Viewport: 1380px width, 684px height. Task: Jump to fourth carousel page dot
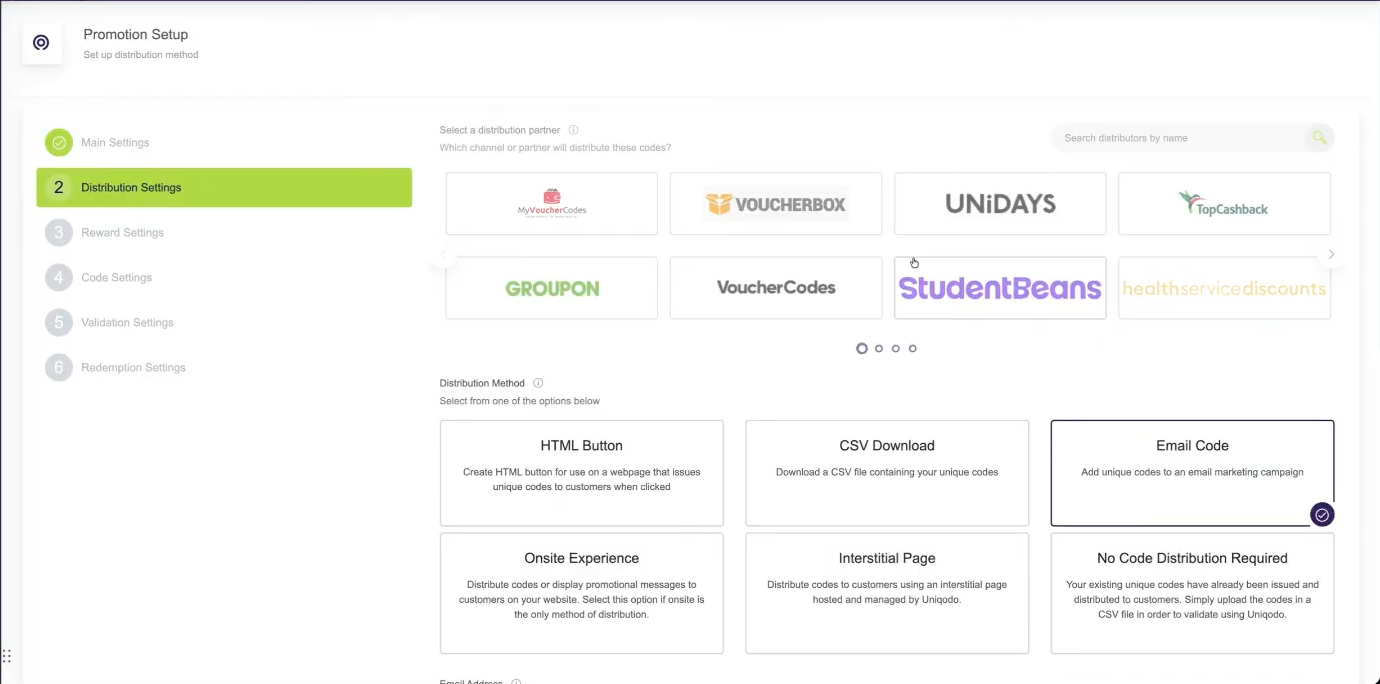click(913, 349)
